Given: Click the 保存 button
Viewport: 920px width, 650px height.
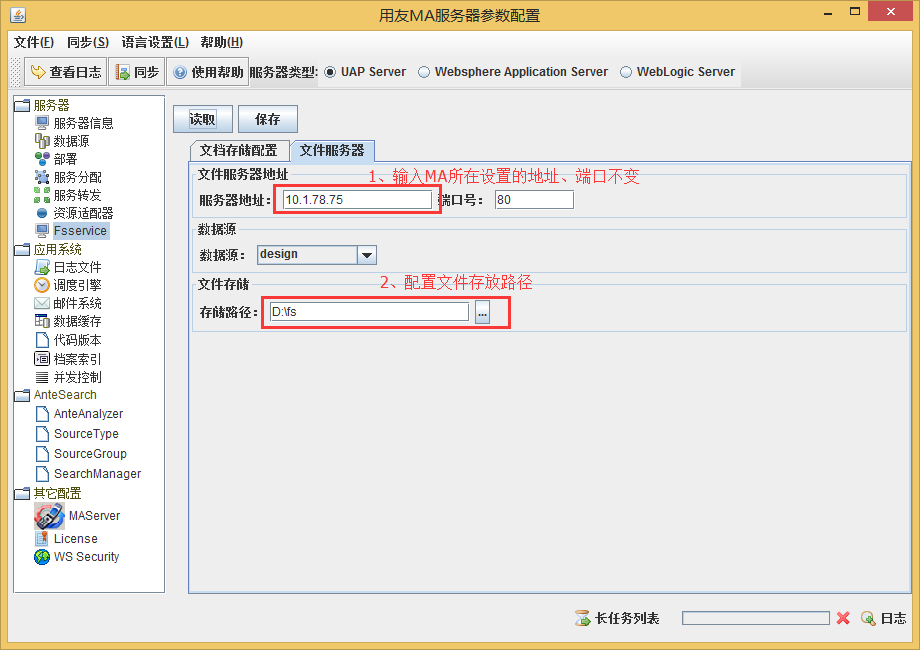Looking at the screenshot, I should 268,119.
